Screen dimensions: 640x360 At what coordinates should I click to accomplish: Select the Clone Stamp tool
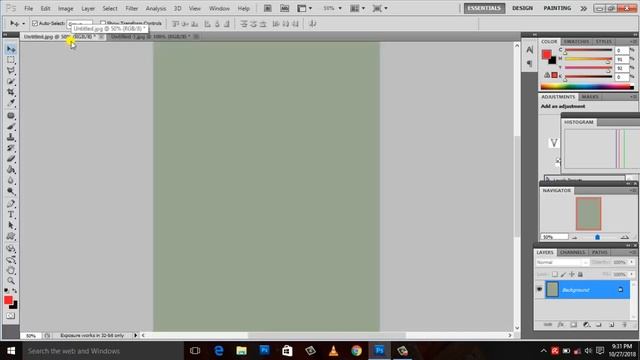pos(11,137)
